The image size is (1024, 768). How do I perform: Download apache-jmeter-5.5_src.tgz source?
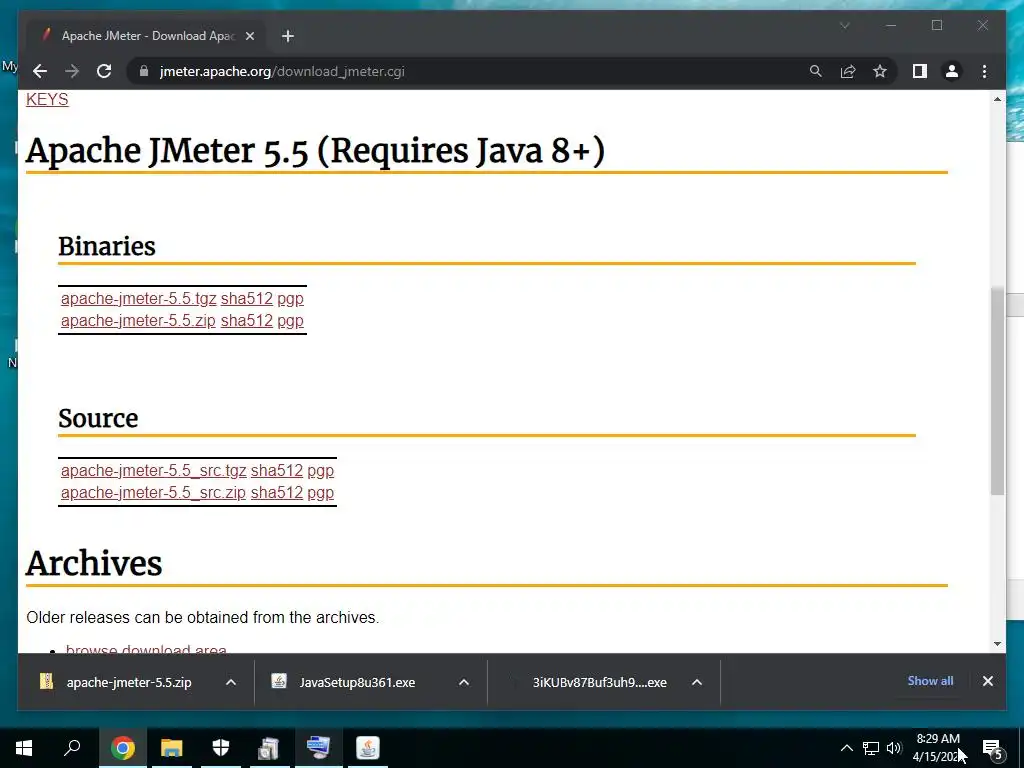click(153, 470)
